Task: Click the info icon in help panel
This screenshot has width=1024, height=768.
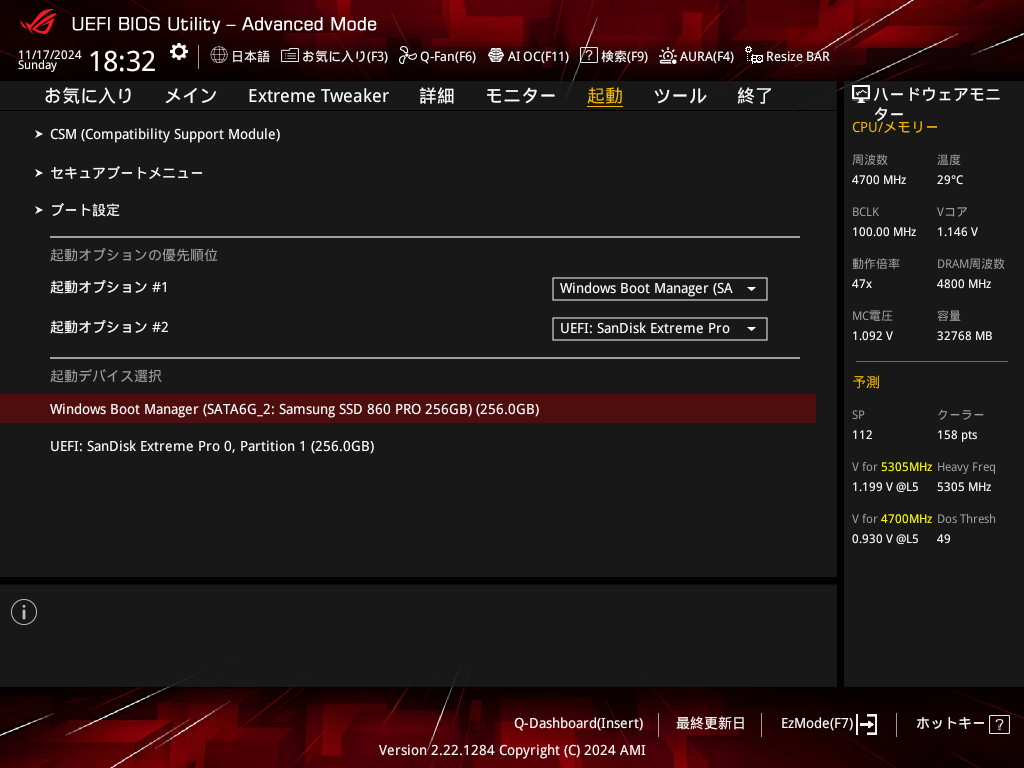Action: [x=23, y=612]
